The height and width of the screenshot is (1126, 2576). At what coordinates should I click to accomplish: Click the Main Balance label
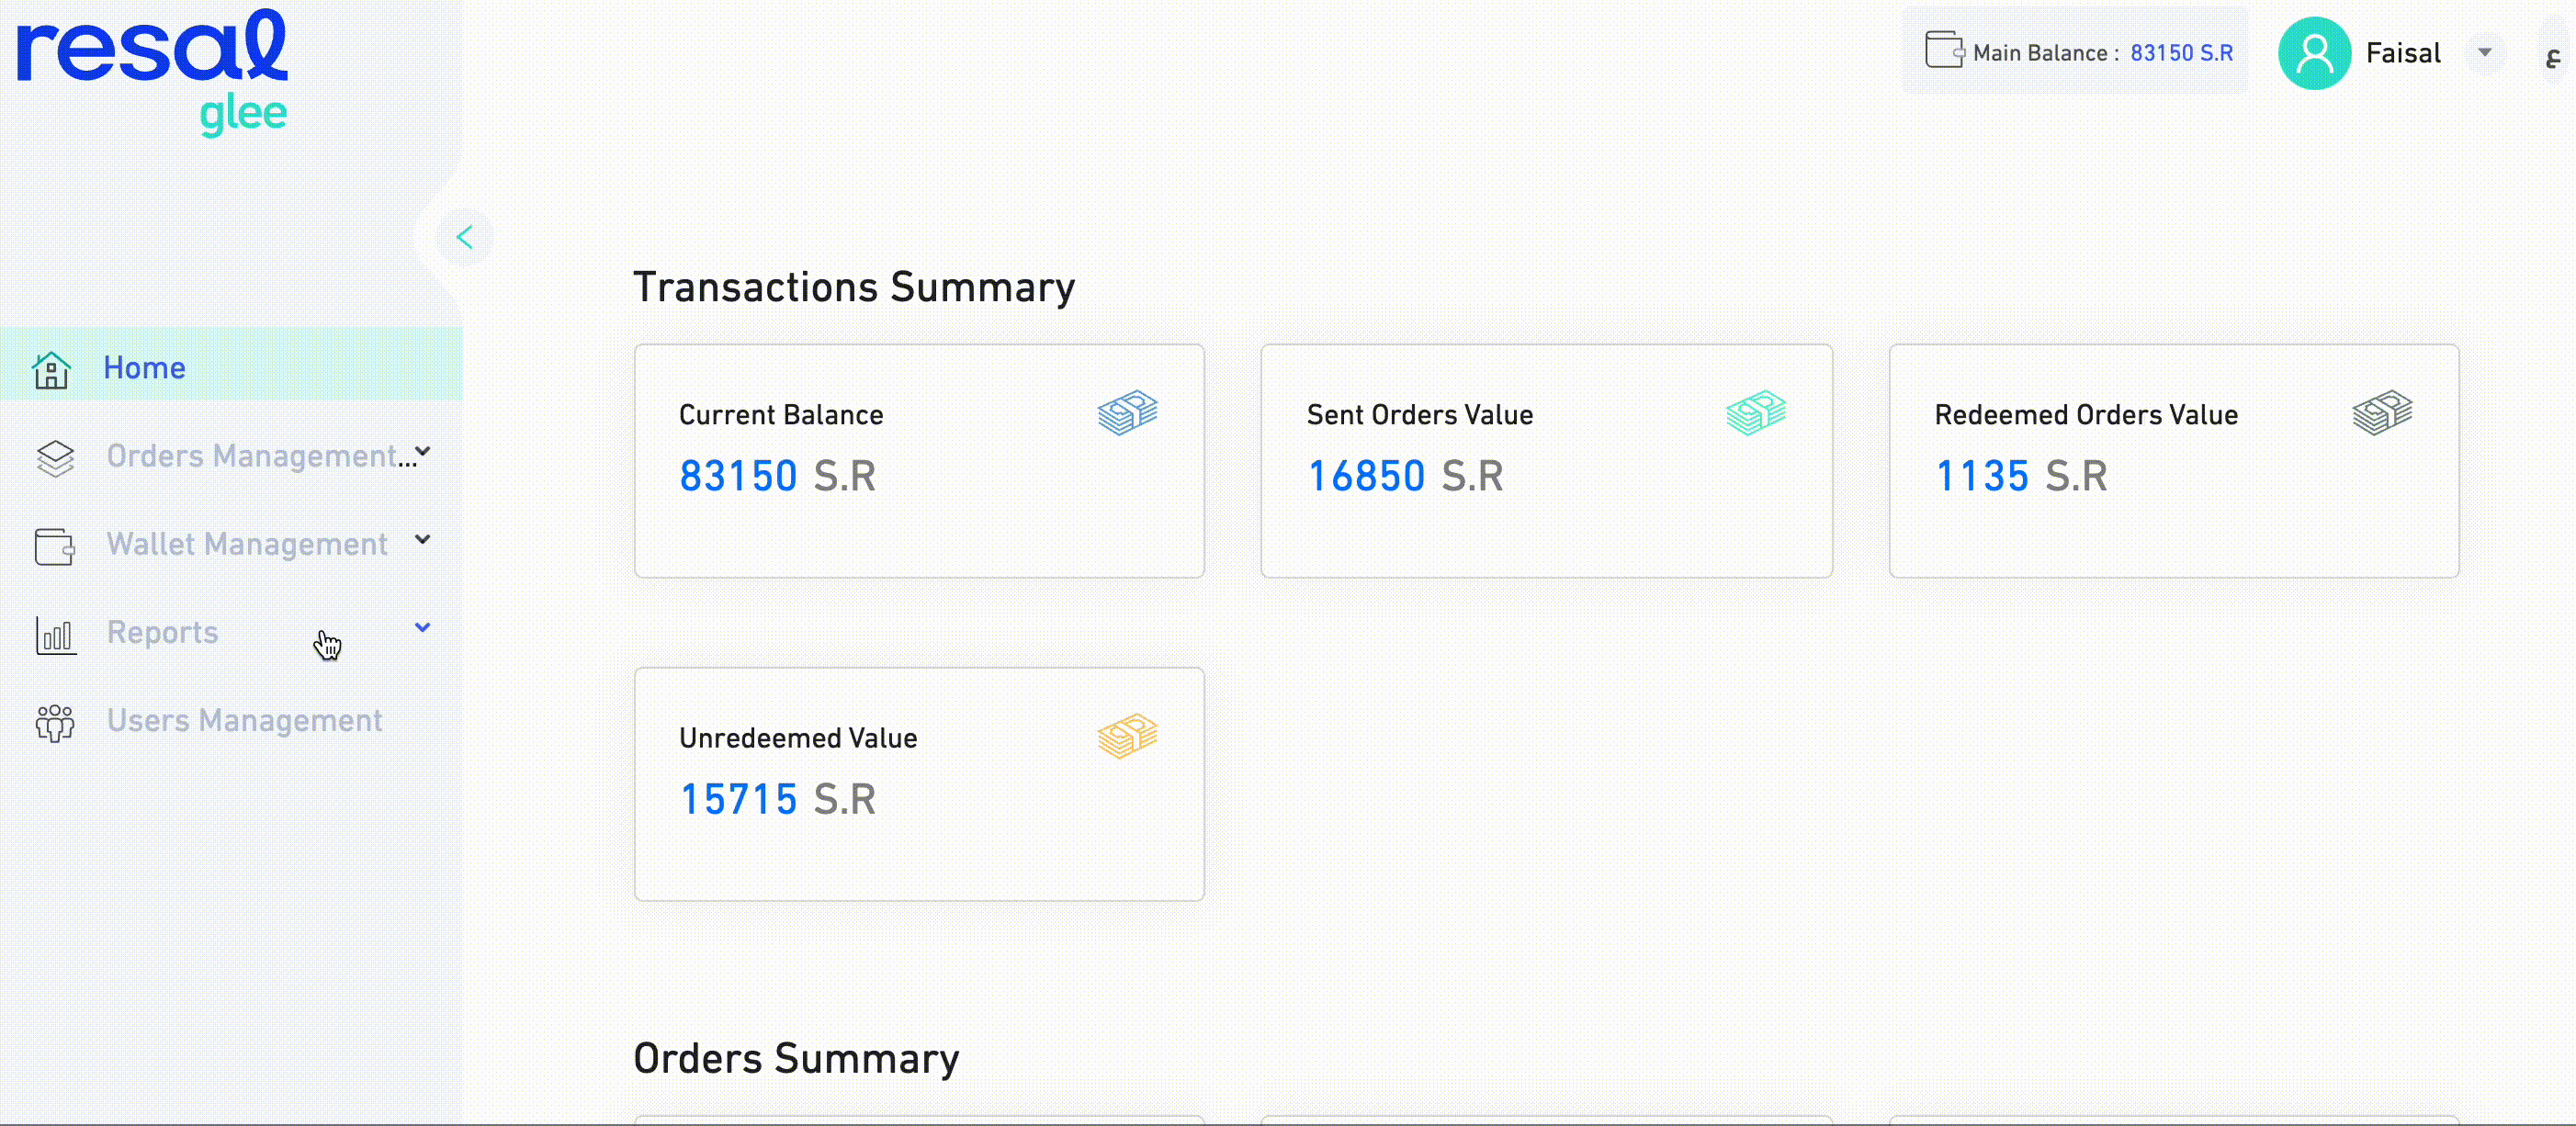(x=2045, y=53)
